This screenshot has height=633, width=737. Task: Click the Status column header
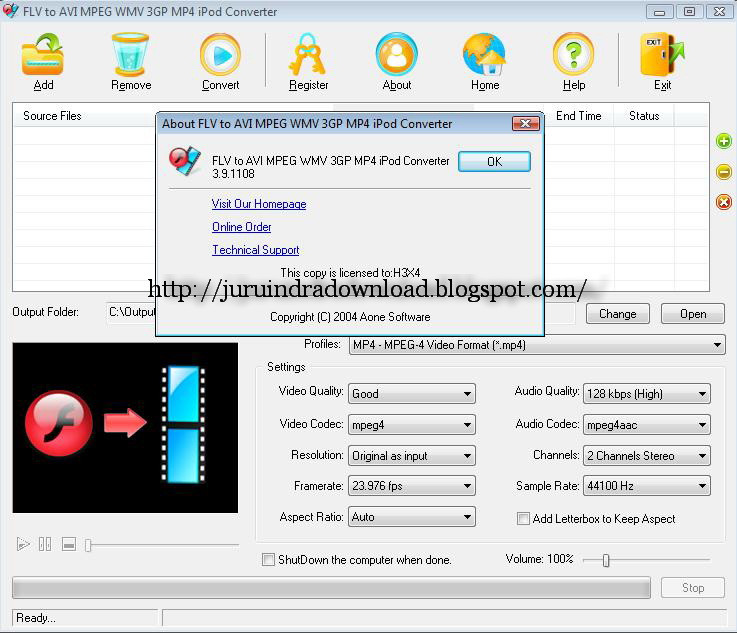click(644, 116)
